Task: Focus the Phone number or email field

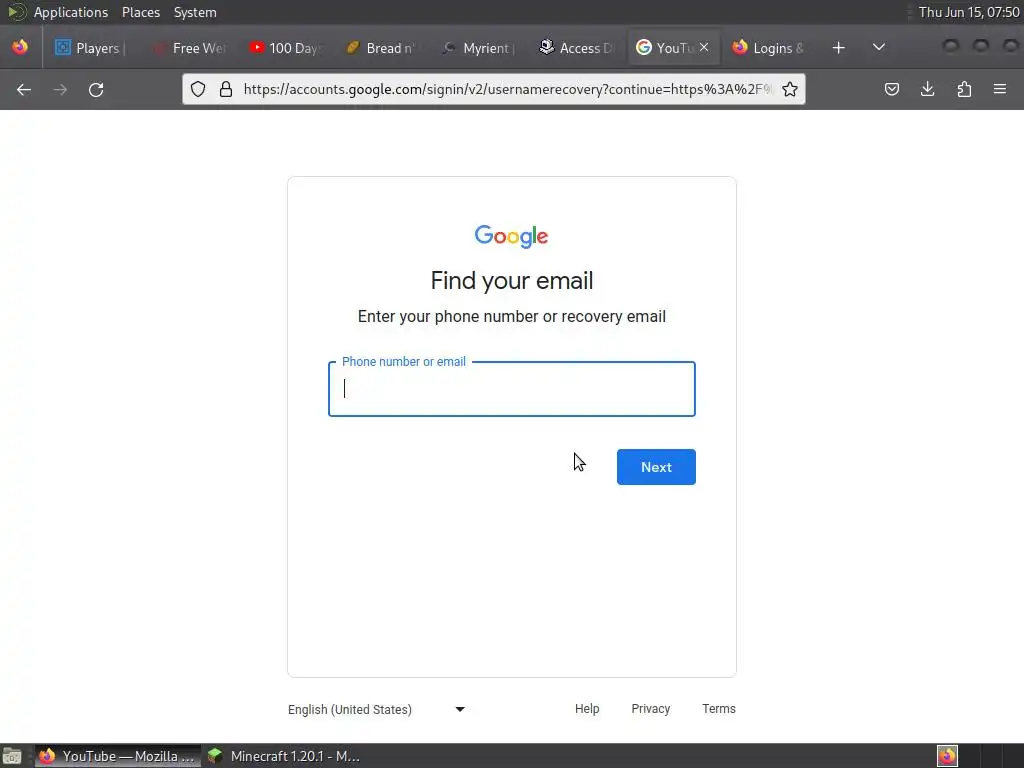Action: pyautogui.click(x=512, y=389)
